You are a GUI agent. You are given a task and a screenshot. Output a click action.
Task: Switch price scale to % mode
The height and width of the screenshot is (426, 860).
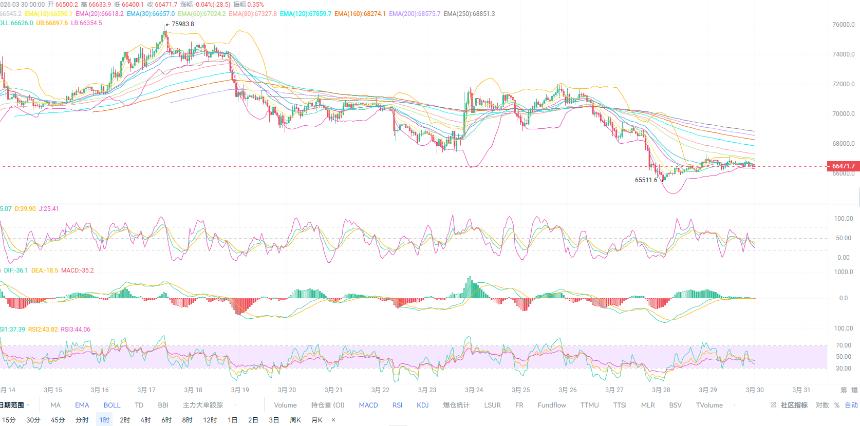(x=837, y=405)
